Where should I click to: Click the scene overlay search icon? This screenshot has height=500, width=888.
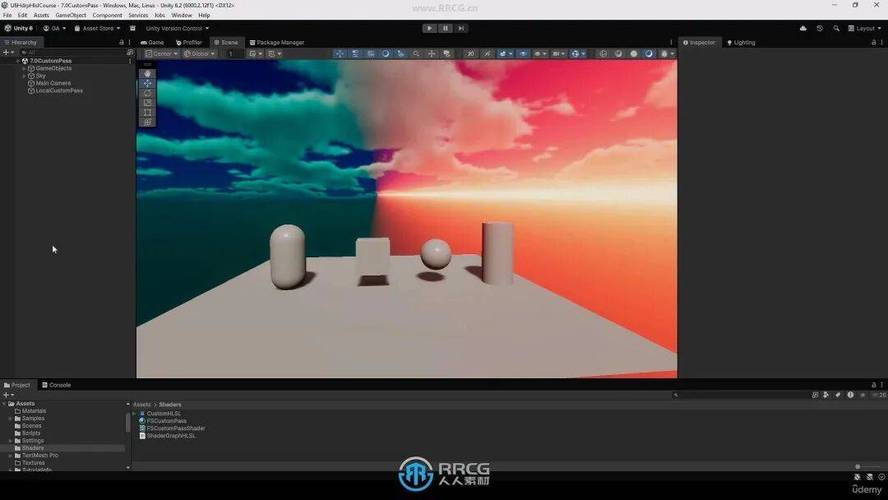pyautogui.click(x=416, y=54)
